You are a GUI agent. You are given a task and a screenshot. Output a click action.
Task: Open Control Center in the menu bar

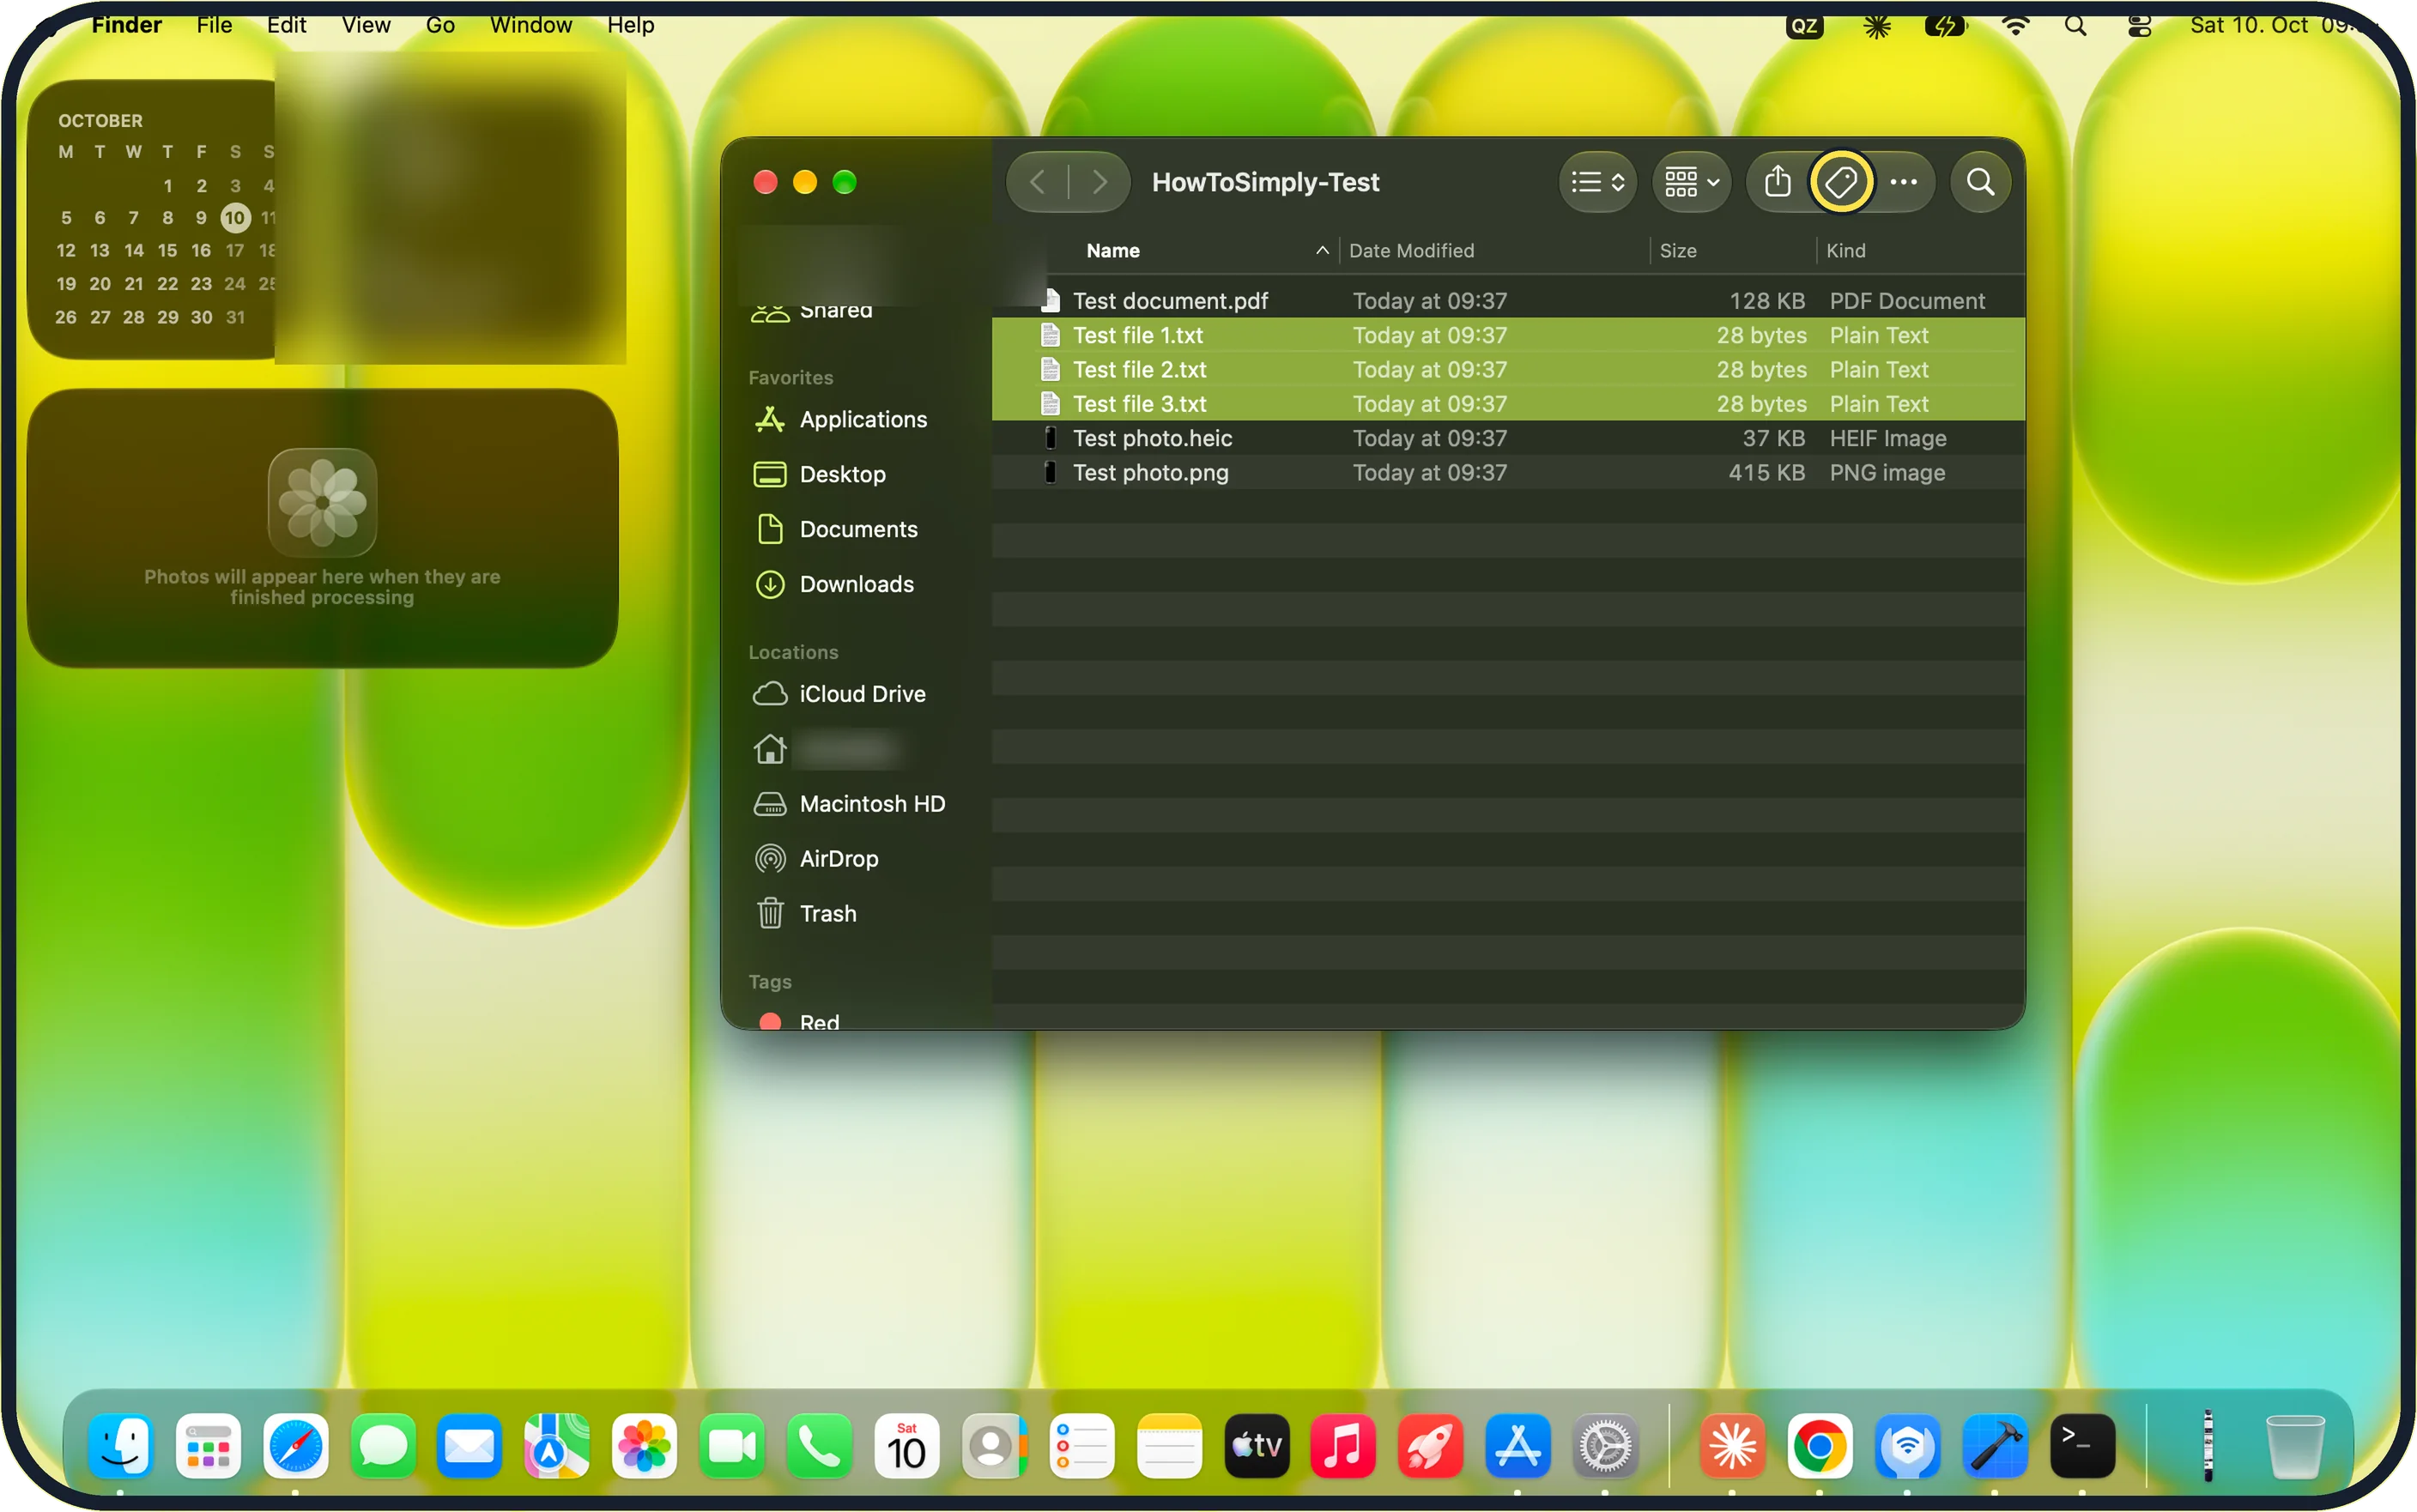pyautogui.click(x=2138, y=26)
